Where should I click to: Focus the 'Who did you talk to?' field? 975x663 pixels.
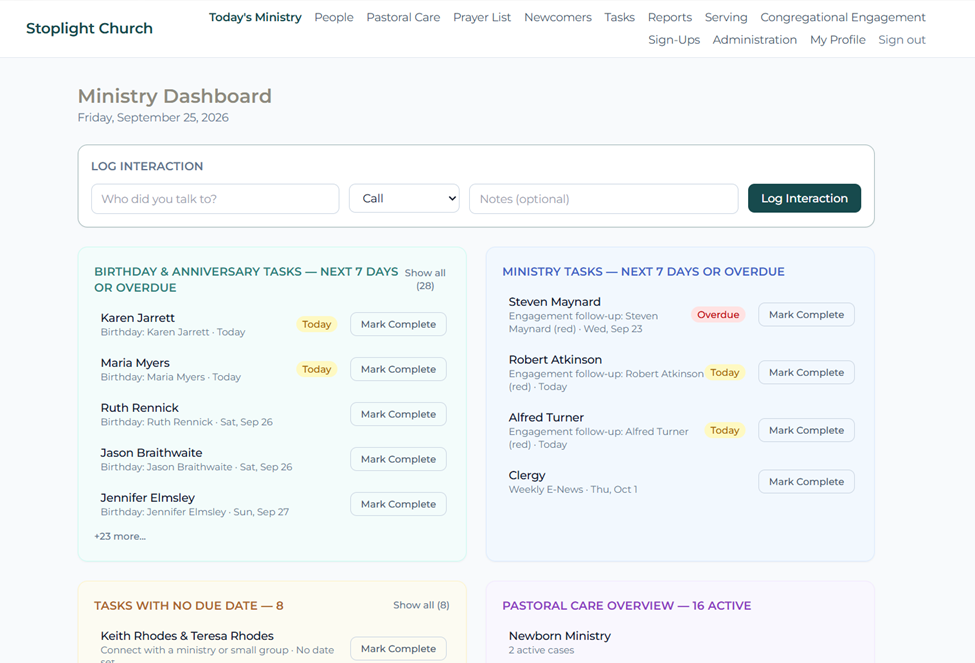pos(215,198)
